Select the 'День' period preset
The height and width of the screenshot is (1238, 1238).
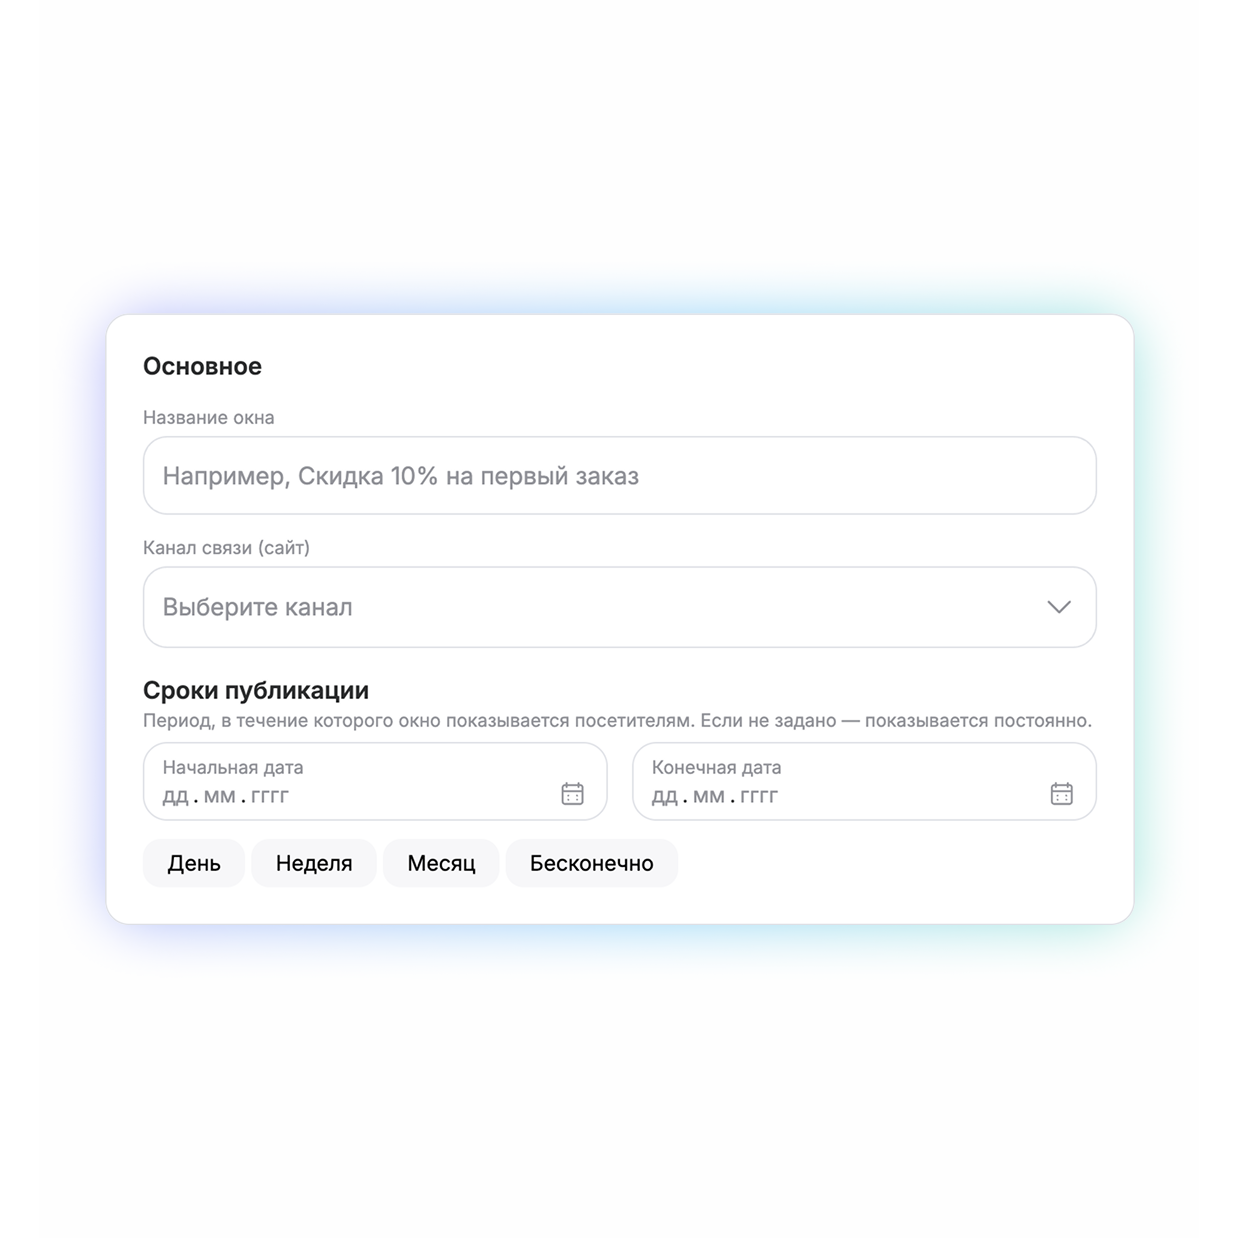pyautogui.click(x=194, y=863)
